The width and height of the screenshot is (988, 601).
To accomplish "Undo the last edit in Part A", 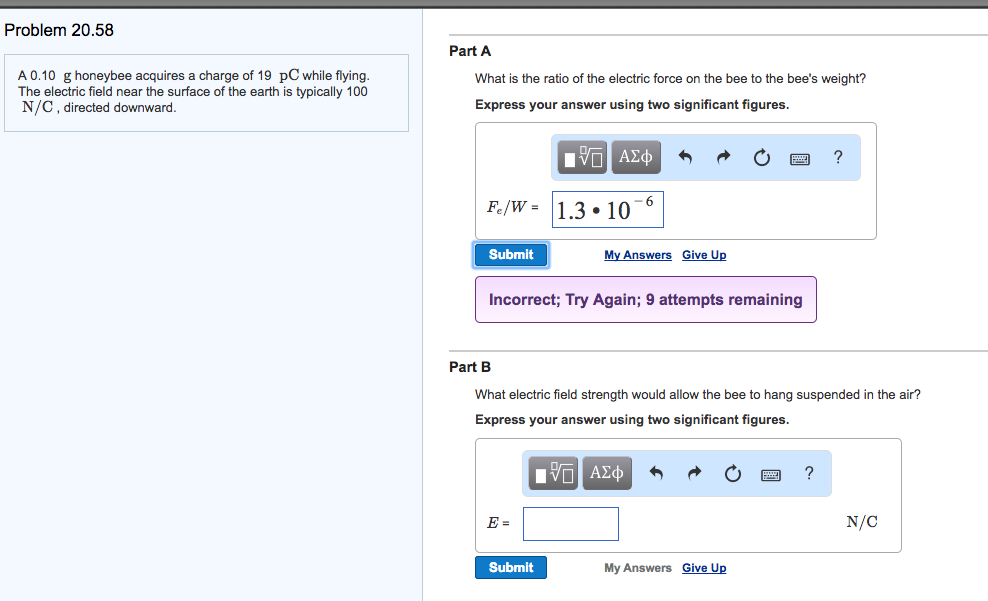I will 685,157.
